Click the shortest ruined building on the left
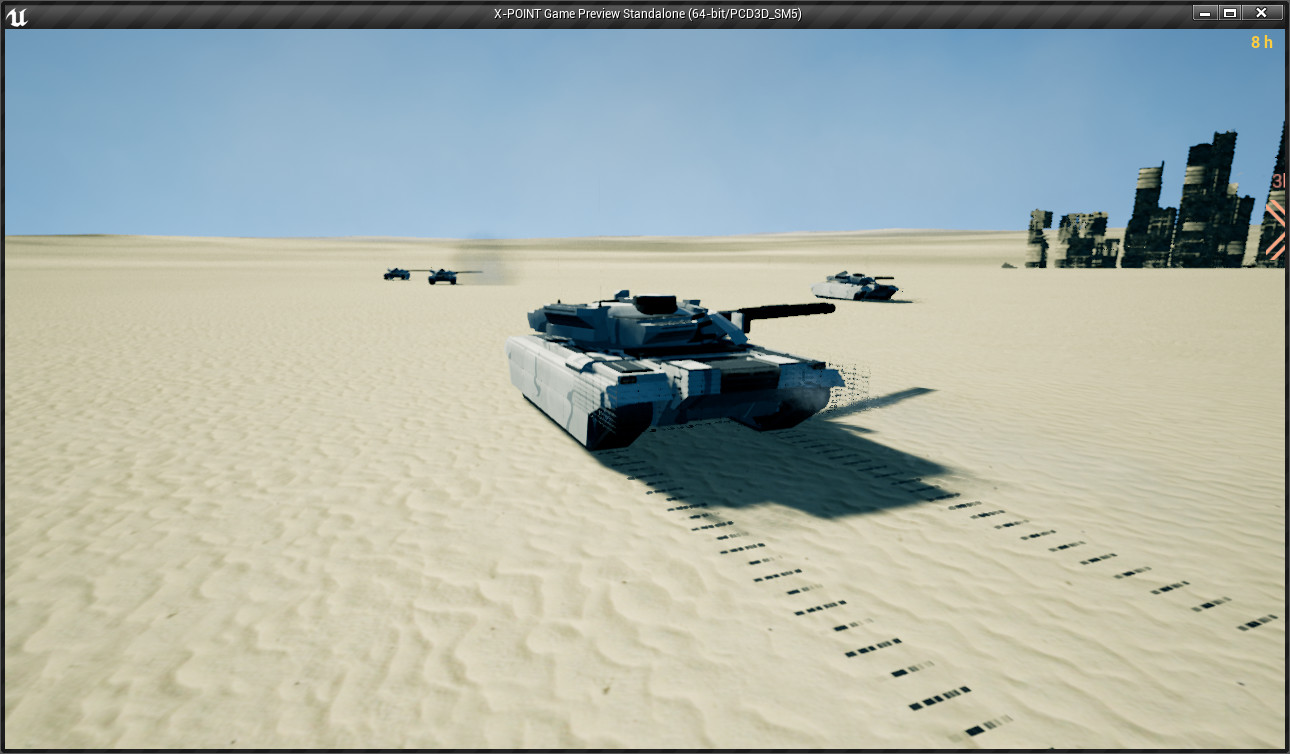The image size is (1290, 754). [x=1039, y=240]
